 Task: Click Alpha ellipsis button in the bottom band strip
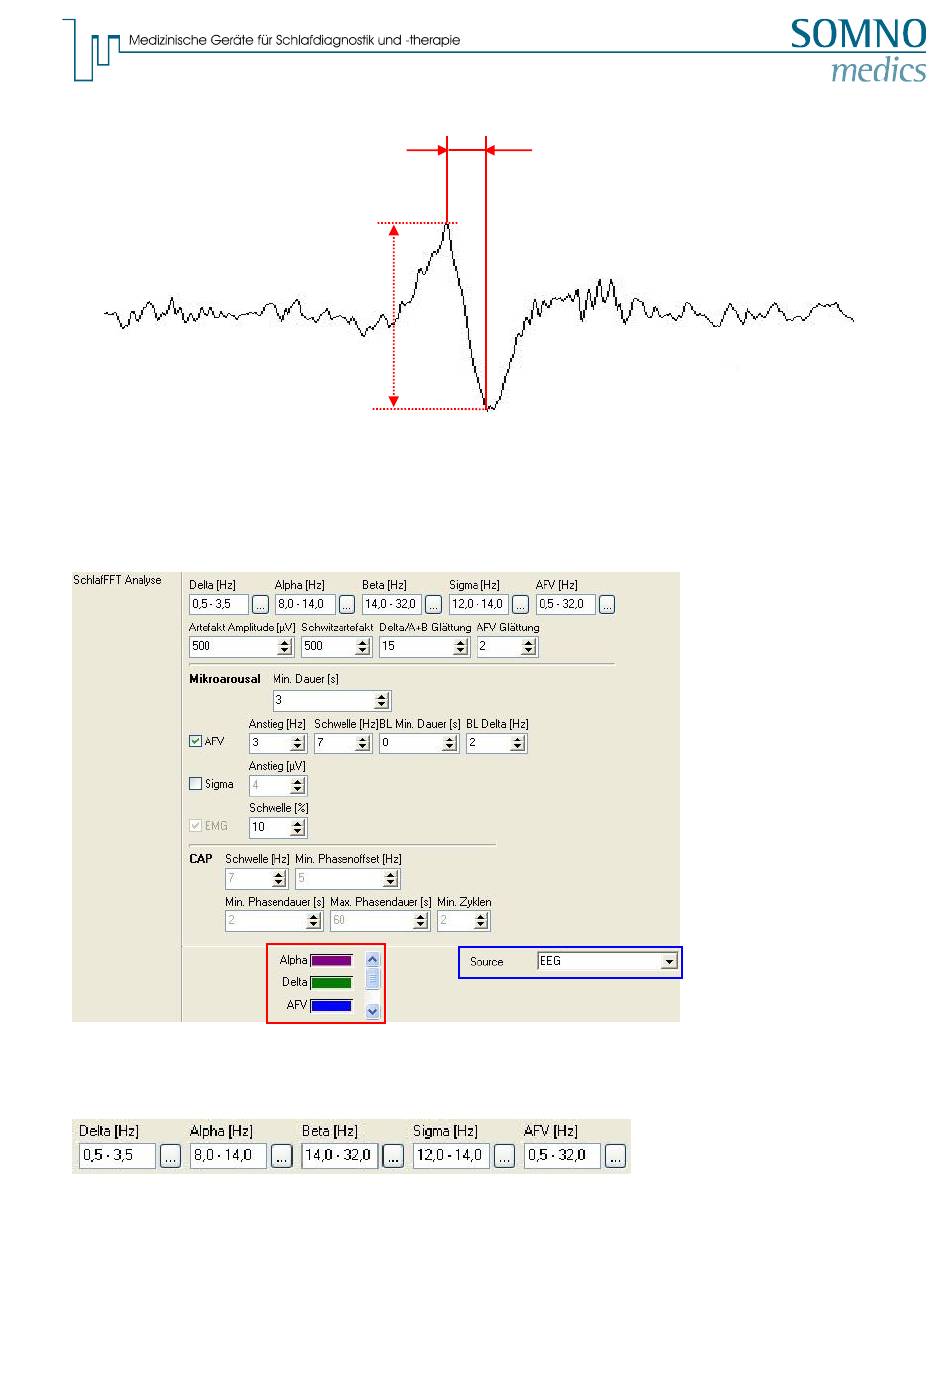point(282,1156)
